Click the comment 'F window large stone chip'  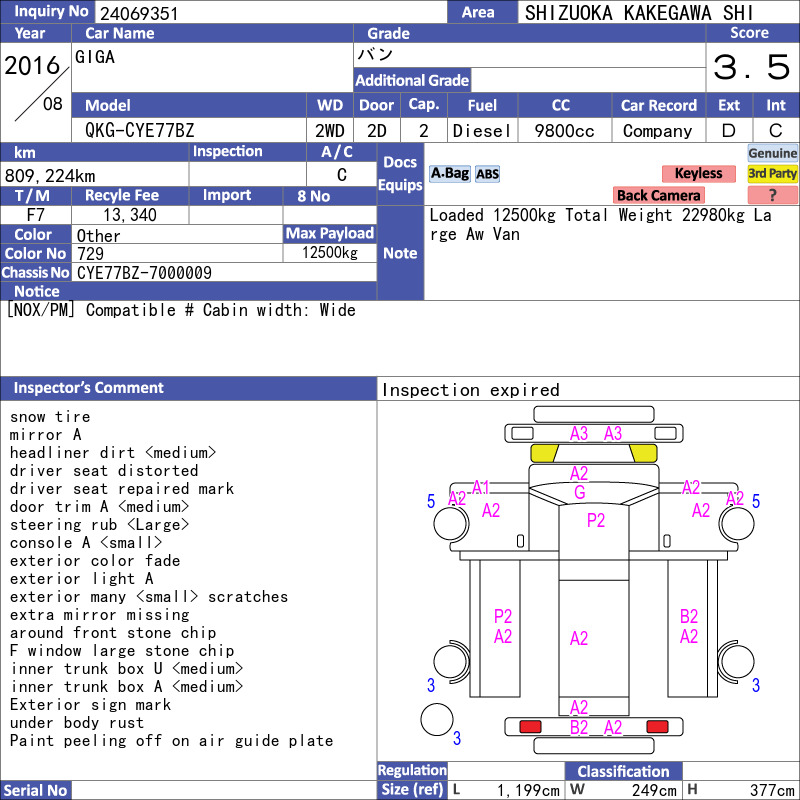click(122, 651)
